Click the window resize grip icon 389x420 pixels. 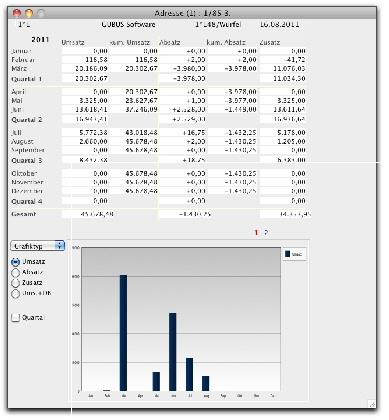372,403
